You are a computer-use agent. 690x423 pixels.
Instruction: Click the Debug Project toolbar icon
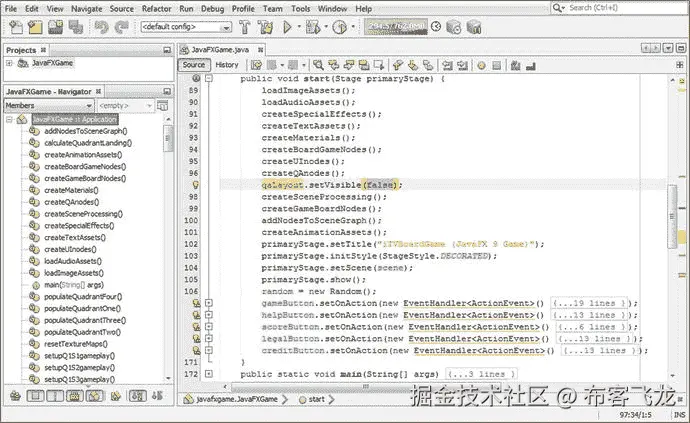(x=313, y=27)
